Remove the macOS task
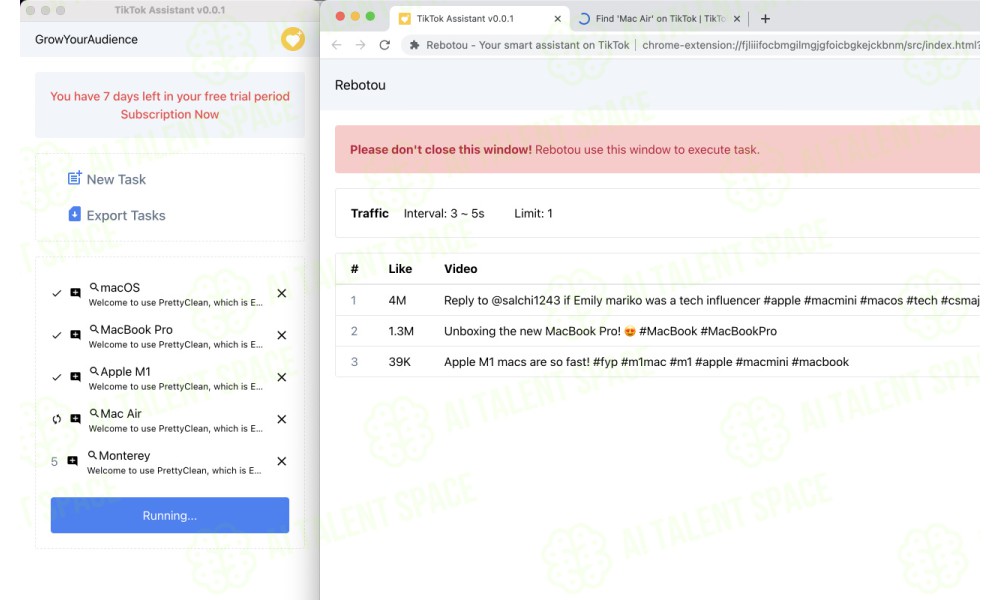 tap(281, 293)
